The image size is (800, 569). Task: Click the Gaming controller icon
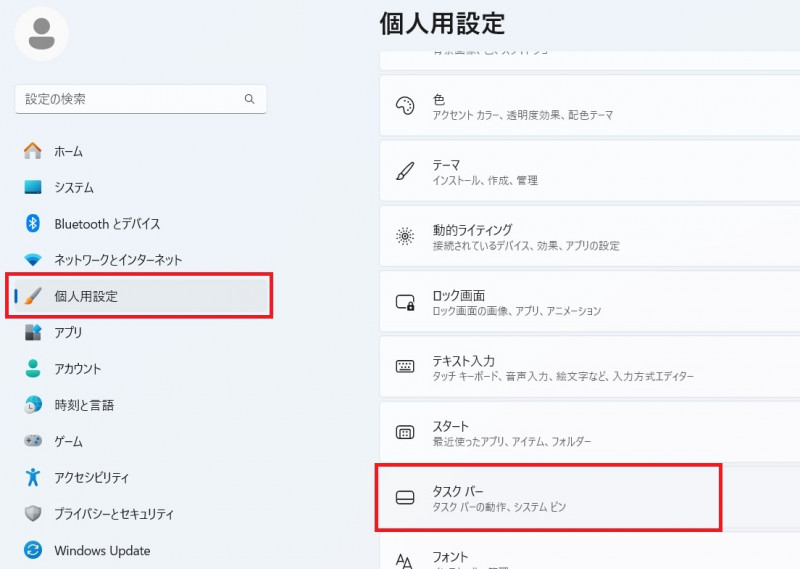[33, 440]
